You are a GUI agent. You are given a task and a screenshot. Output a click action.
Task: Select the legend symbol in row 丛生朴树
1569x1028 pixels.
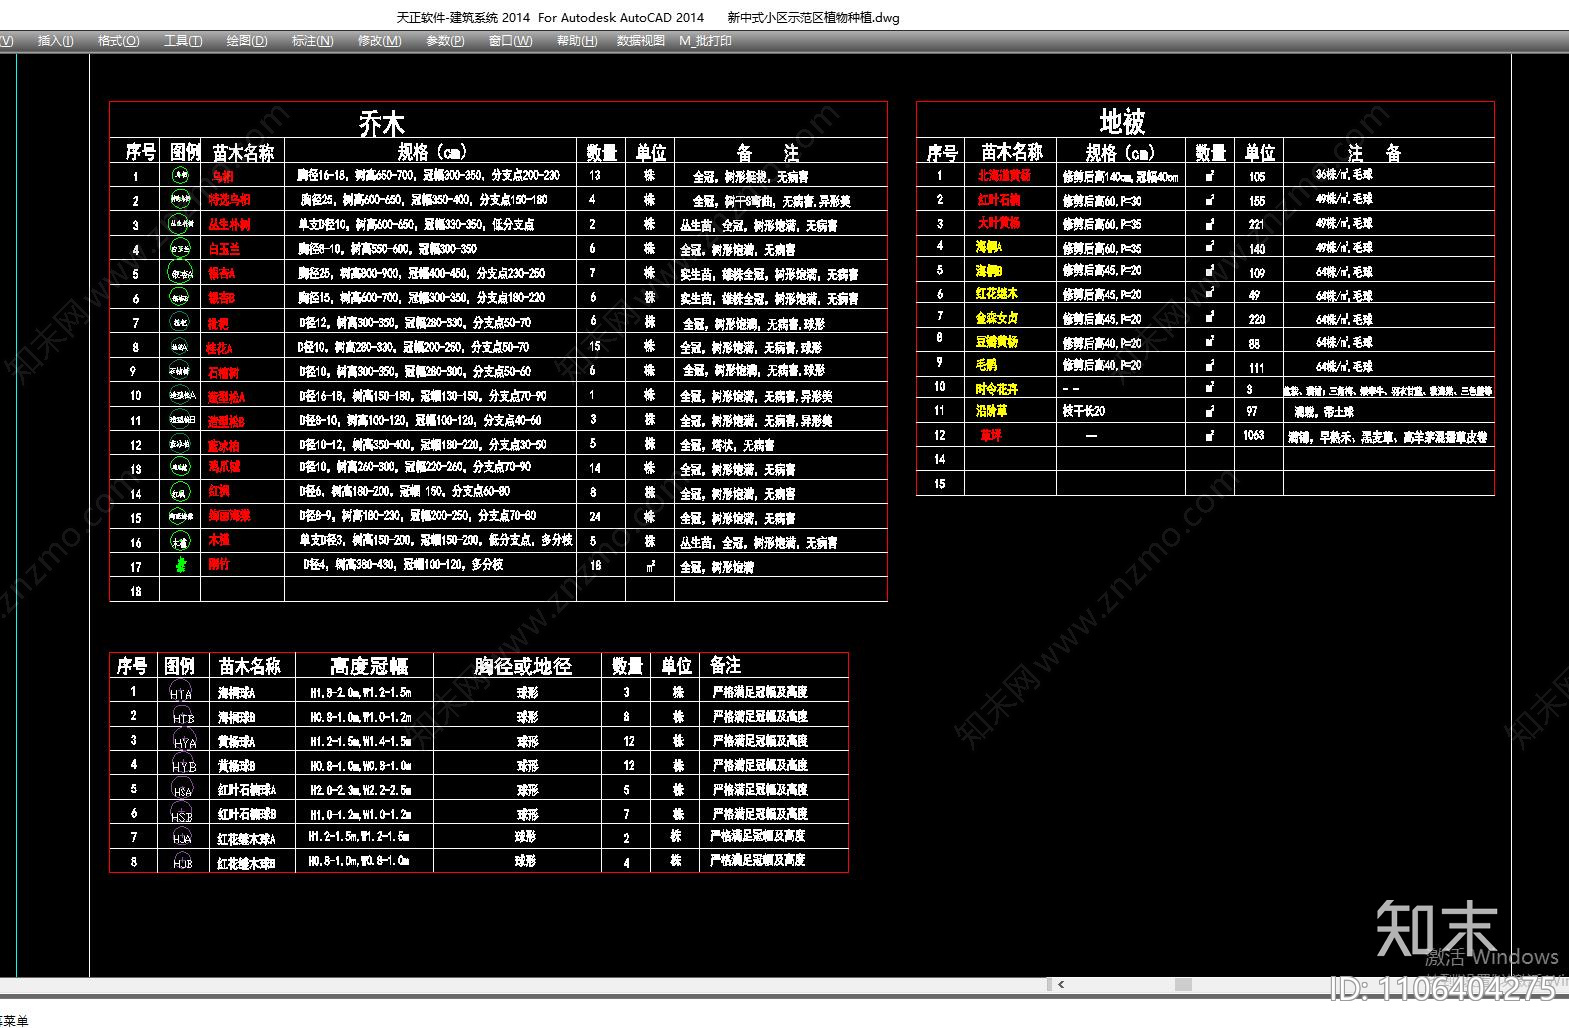[x=180, y=224]
